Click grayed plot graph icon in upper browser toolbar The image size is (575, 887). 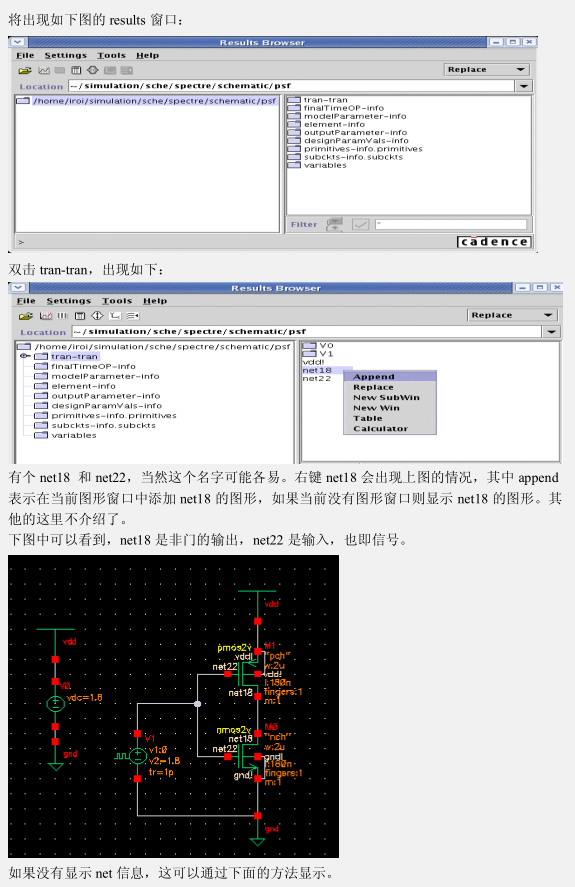tap(44, 70)
